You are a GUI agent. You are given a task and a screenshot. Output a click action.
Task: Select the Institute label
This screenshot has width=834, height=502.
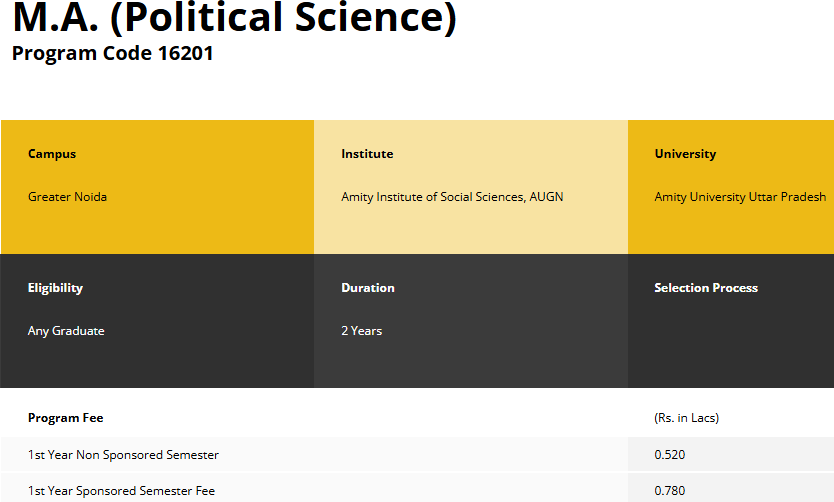click(367, 154)
